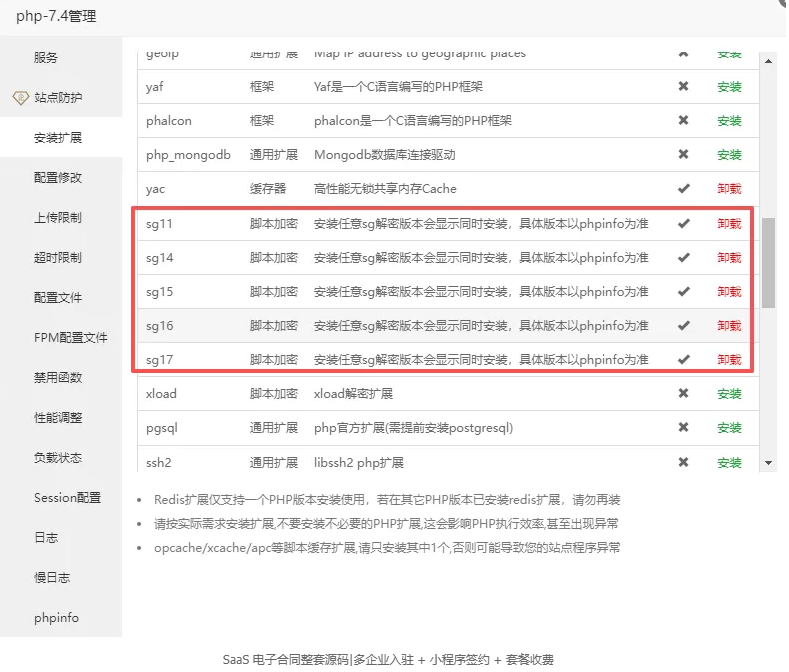Click the checkmark icon for sg14
Image resolution: width=789 pixels, height=672 pixels.
[683, 257]
